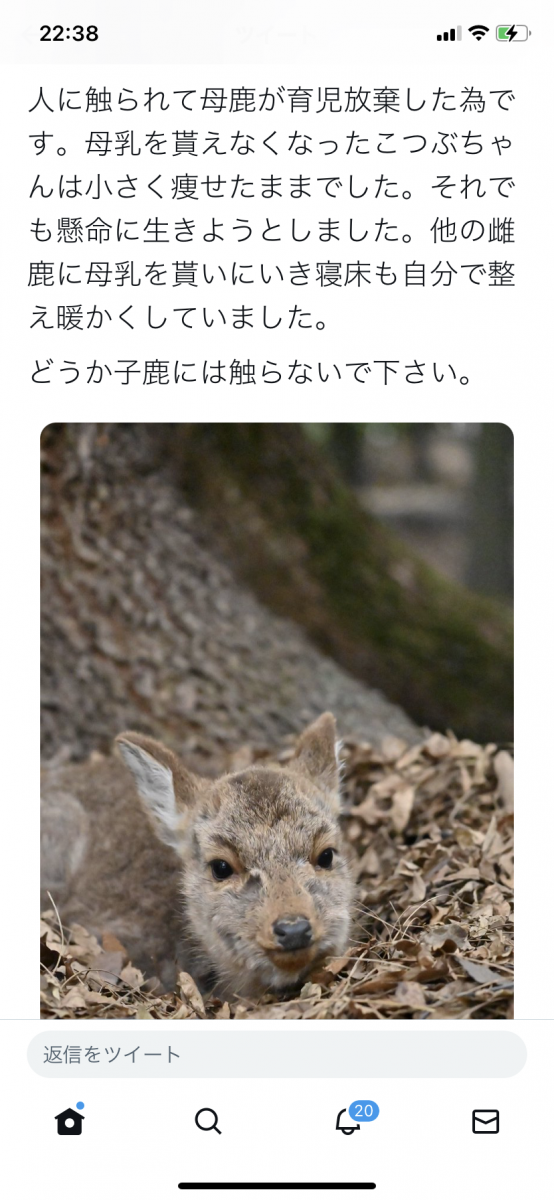Open the Messages envelope tab

point(485,1122)
